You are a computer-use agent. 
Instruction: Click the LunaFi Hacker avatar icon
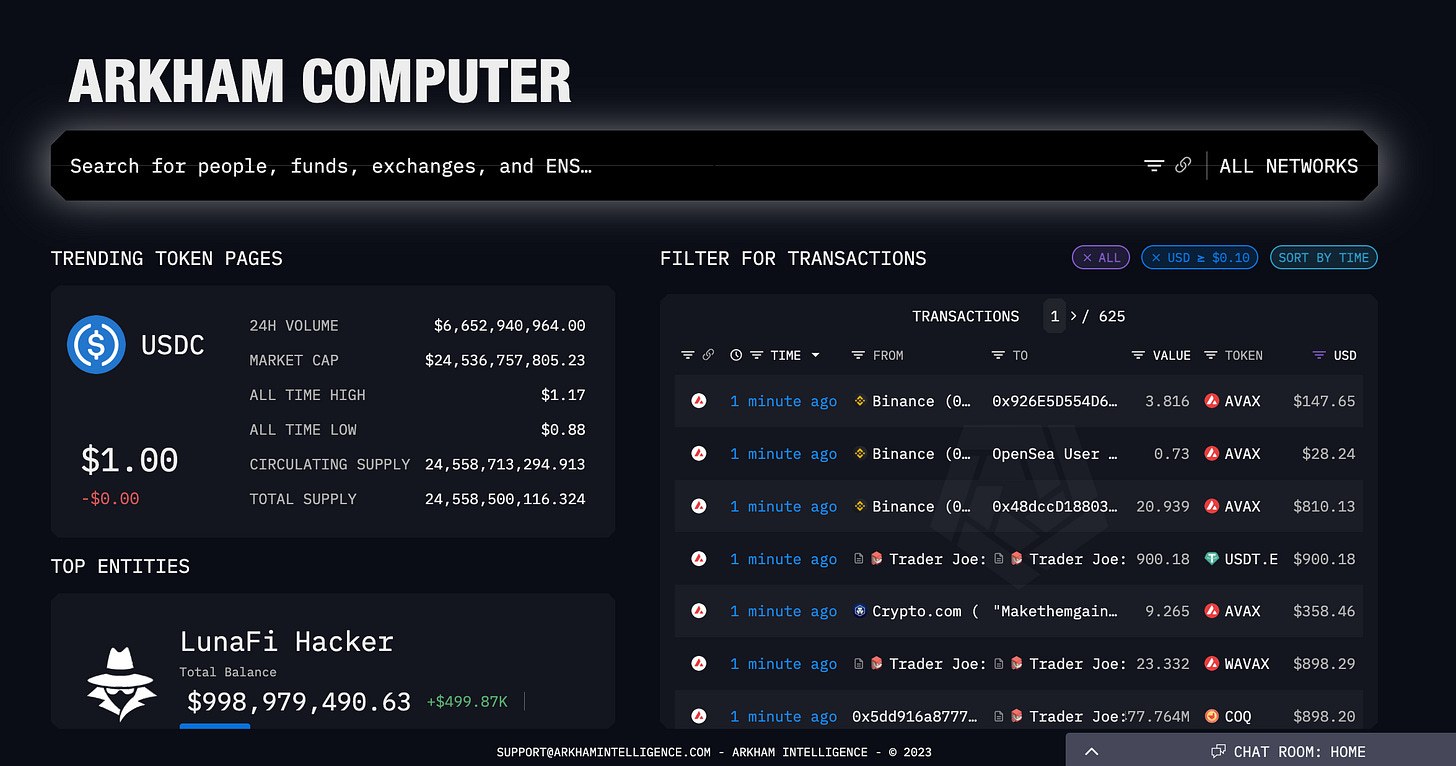(122, 684)
